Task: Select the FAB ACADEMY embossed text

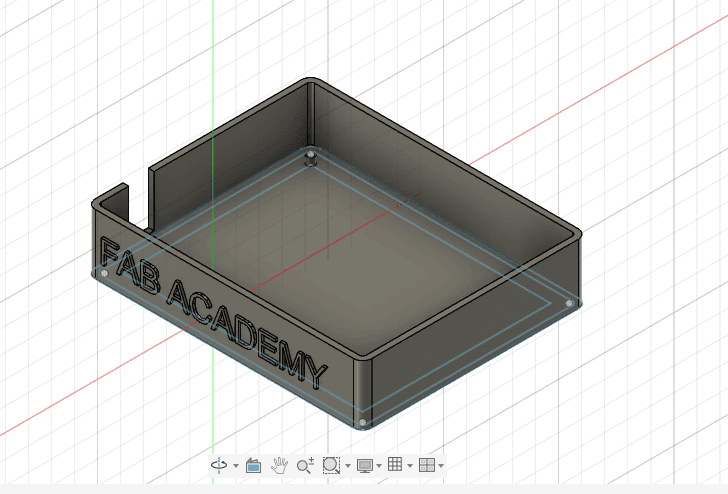Action: 214,312
